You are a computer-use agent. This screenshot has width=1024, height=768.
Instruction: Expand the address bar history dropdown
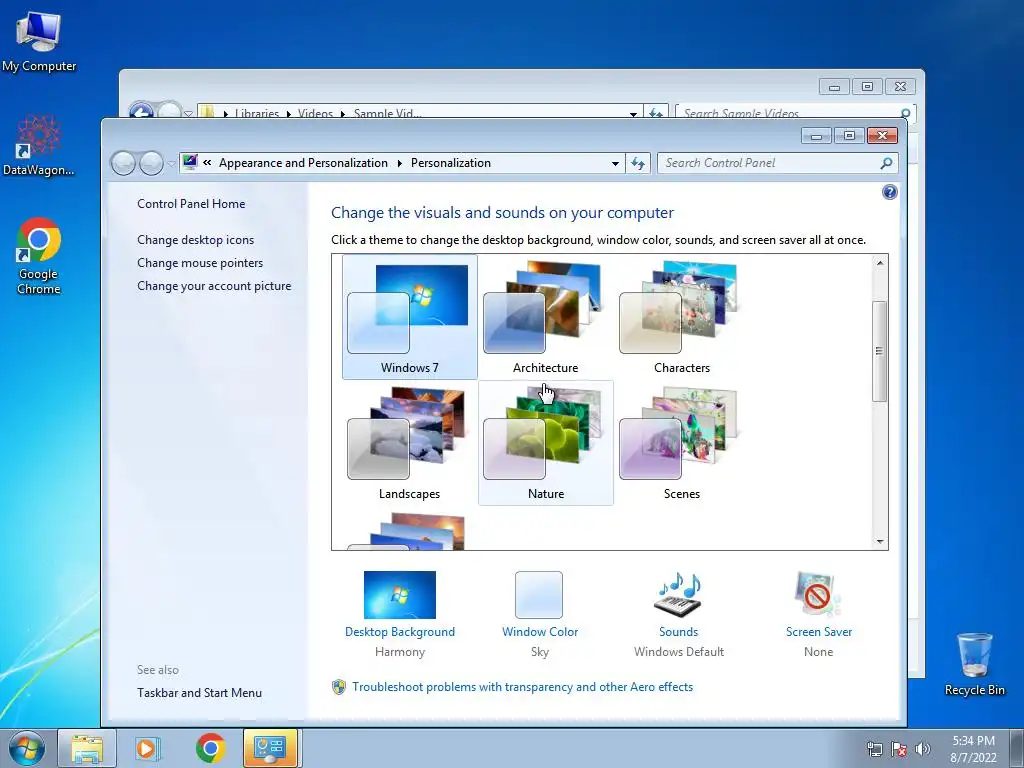tap(615, 163)
